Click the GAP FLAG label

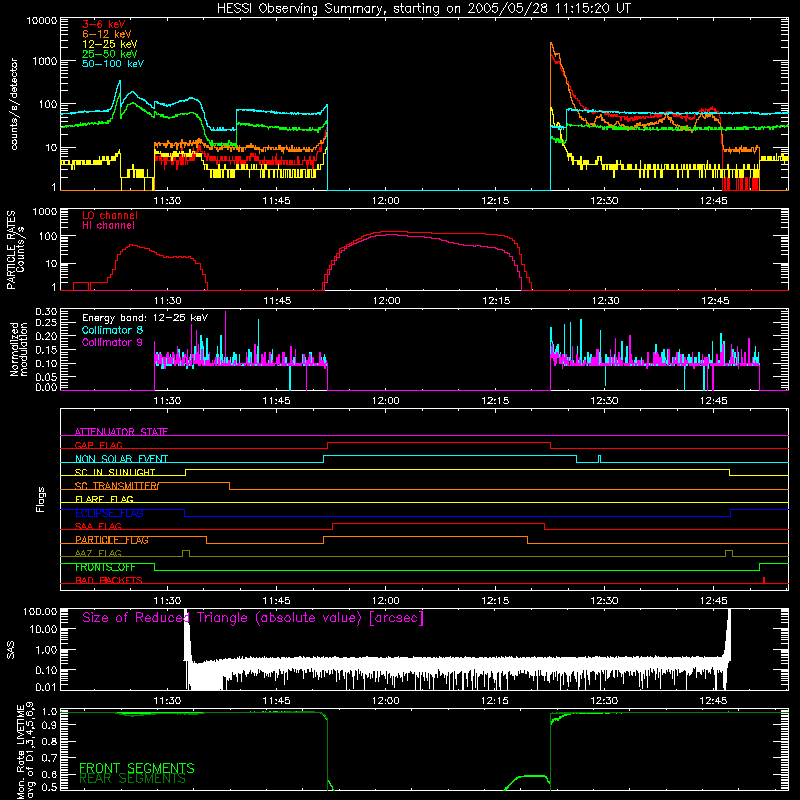point(98,445)
